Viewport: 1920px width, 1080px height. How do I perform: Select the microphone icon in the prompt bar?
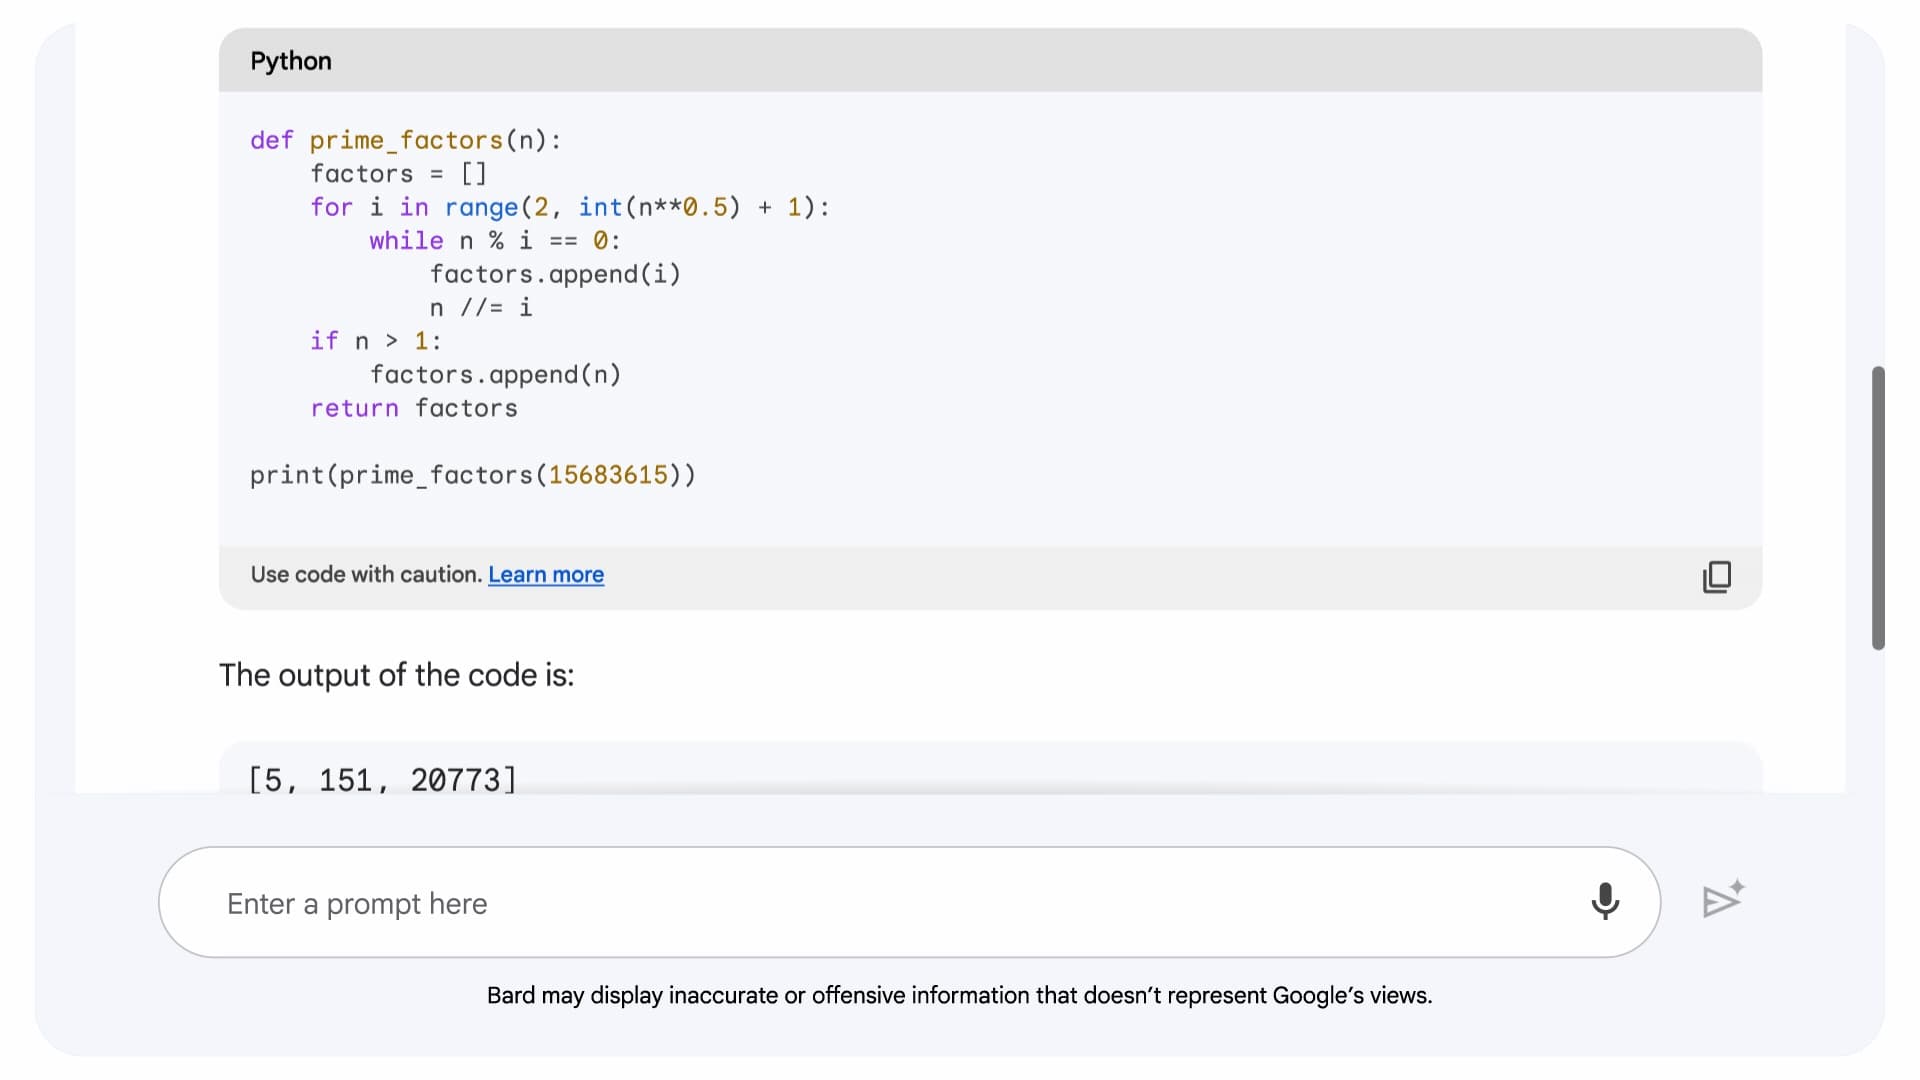coord(1605,901)
